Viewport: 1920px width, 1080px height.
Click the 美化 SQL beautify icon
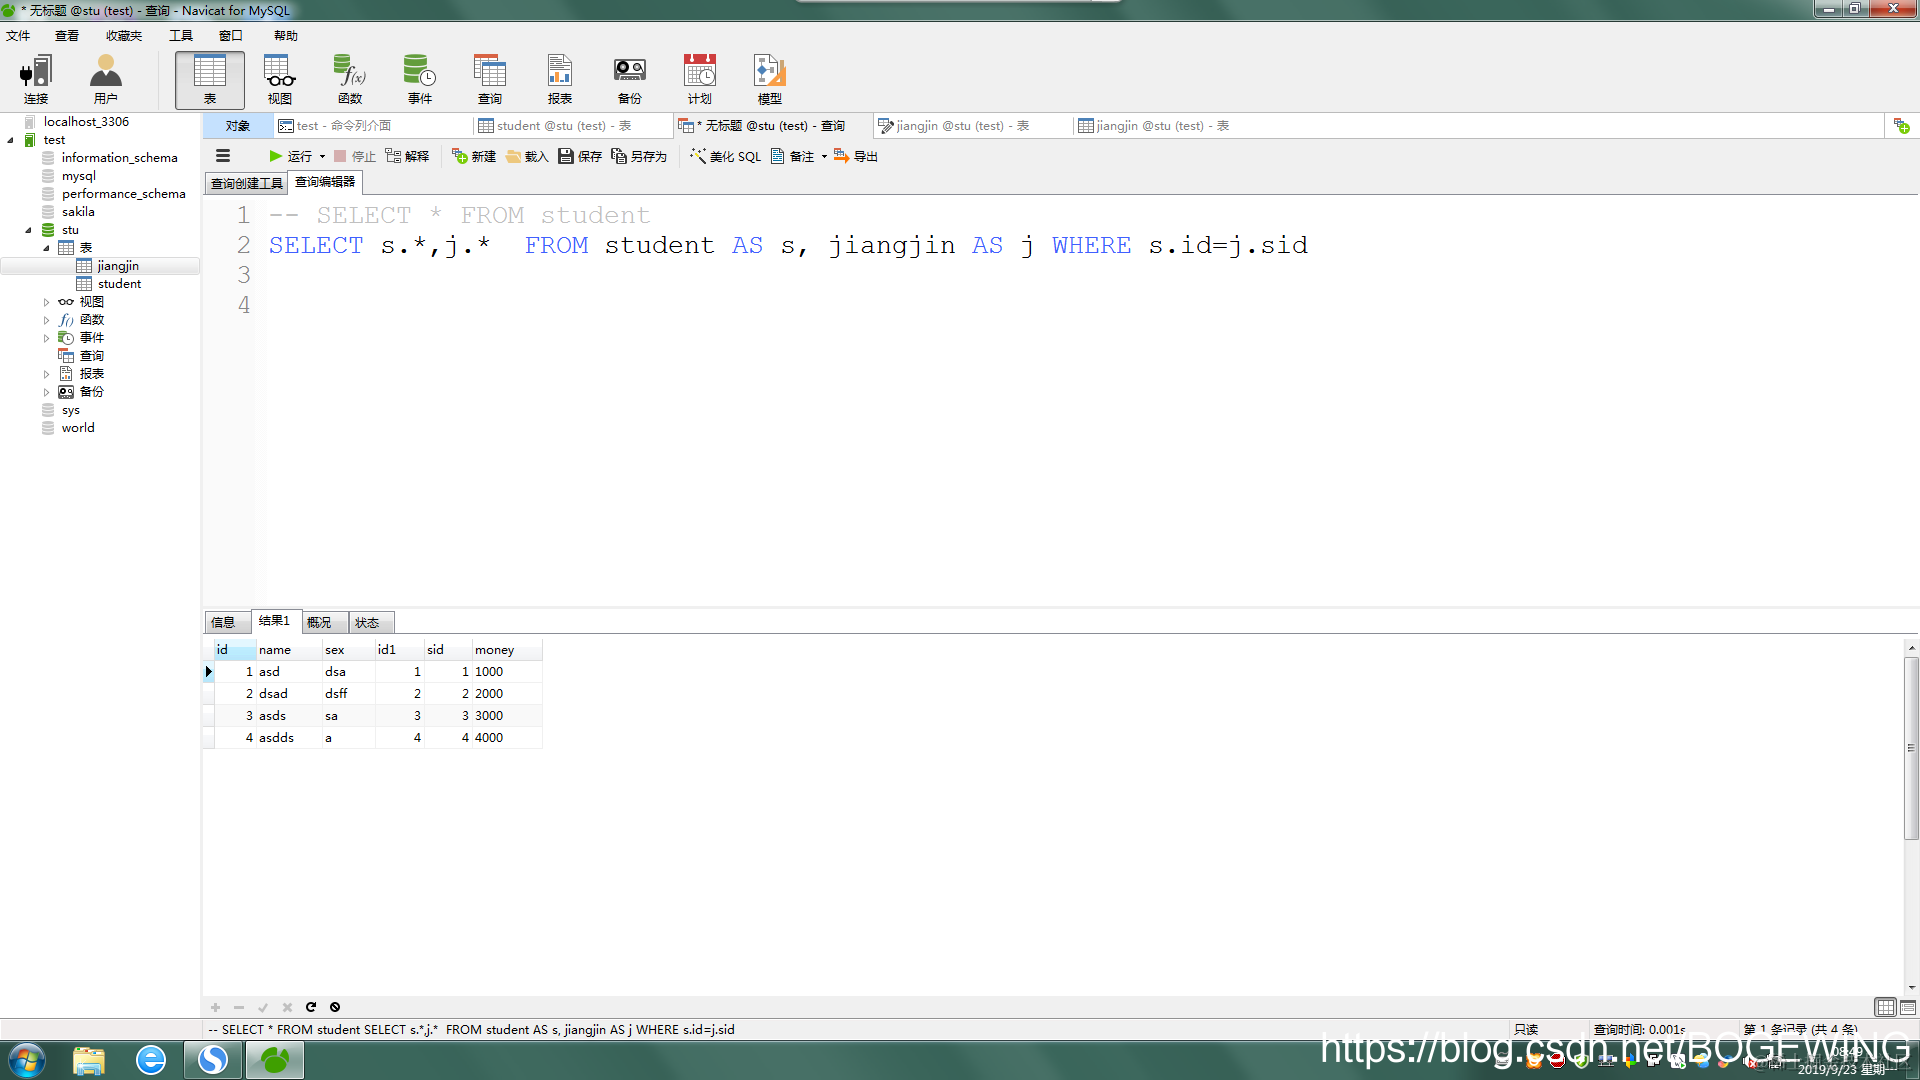click(698, 156)
